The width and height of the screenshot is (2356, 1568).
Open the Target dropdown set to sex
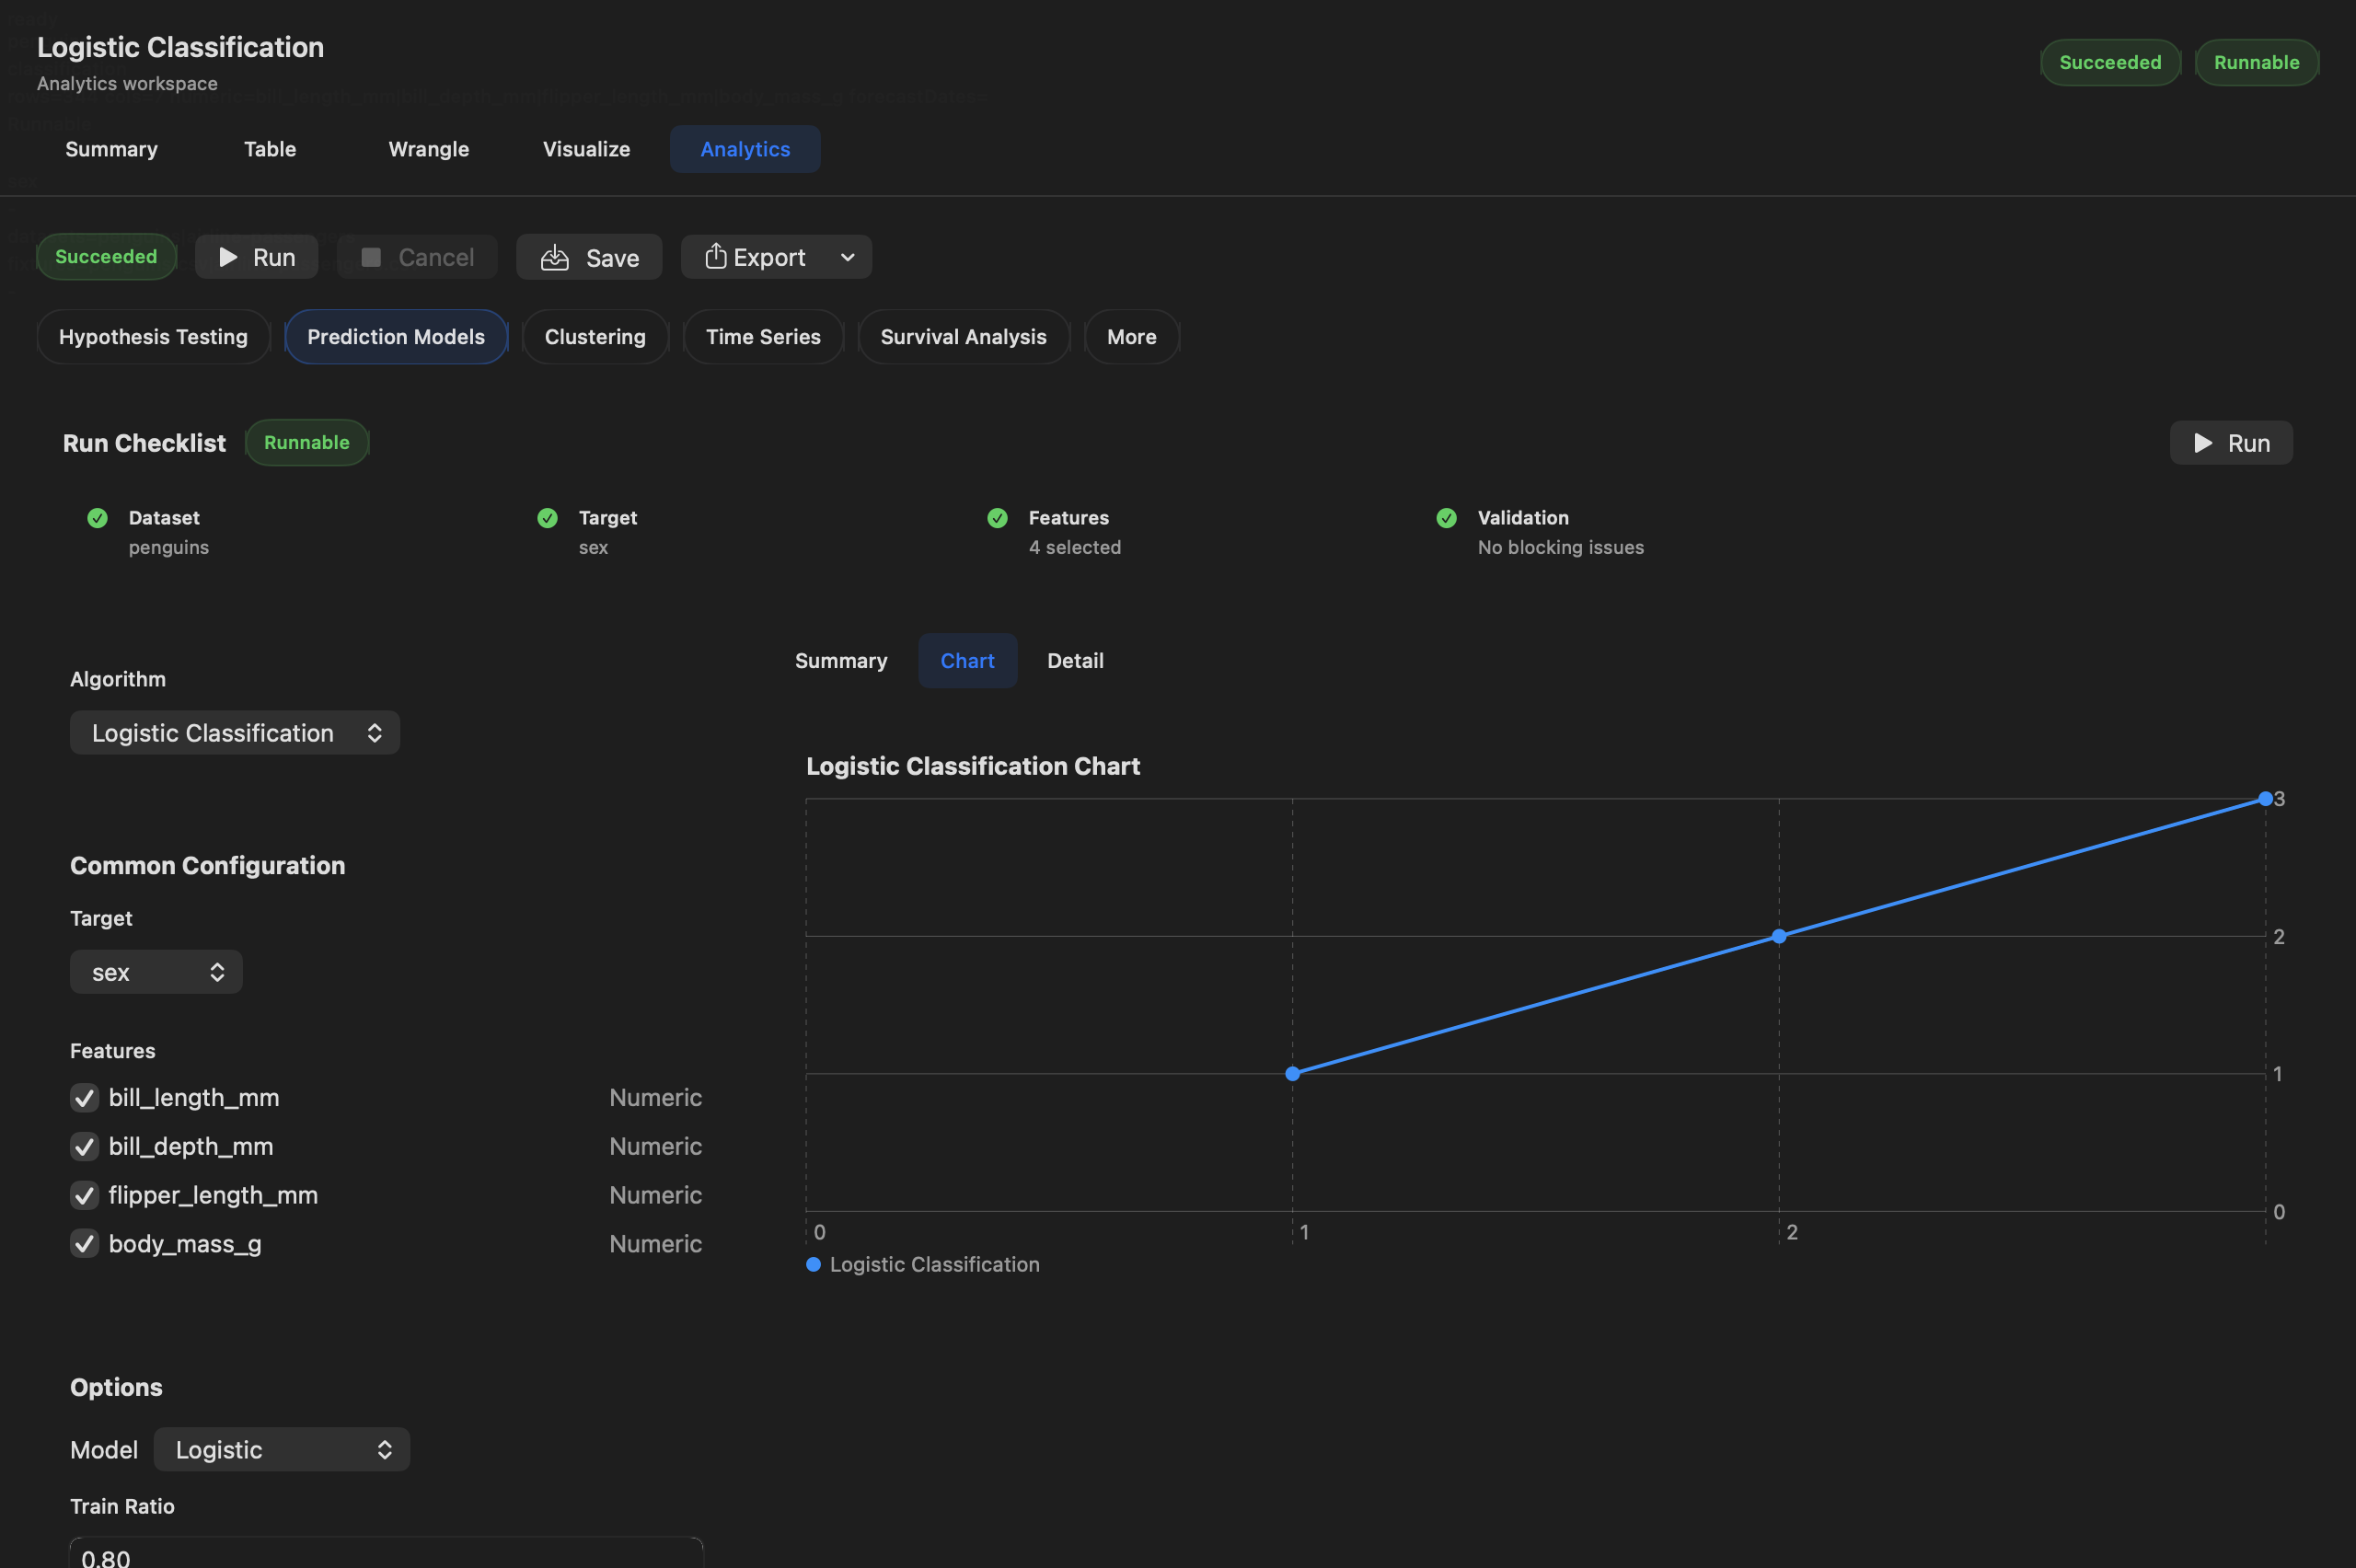[156, 972]
